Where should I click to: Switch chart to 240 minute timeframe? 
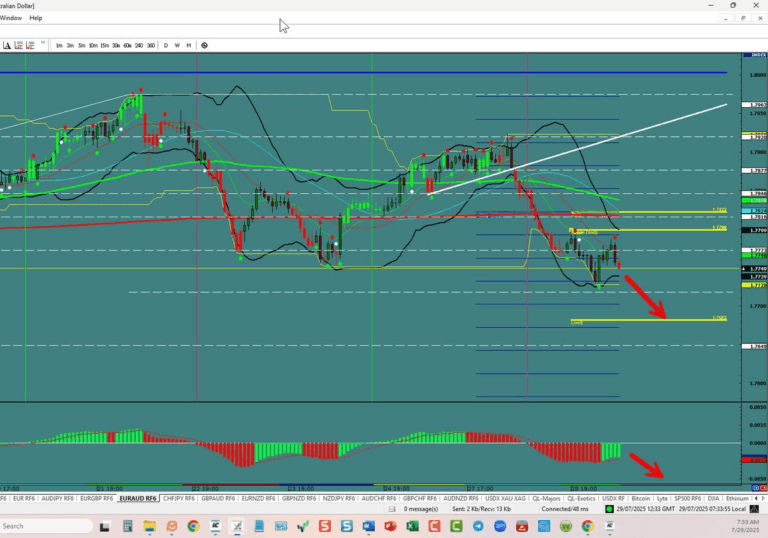[139, 46]
